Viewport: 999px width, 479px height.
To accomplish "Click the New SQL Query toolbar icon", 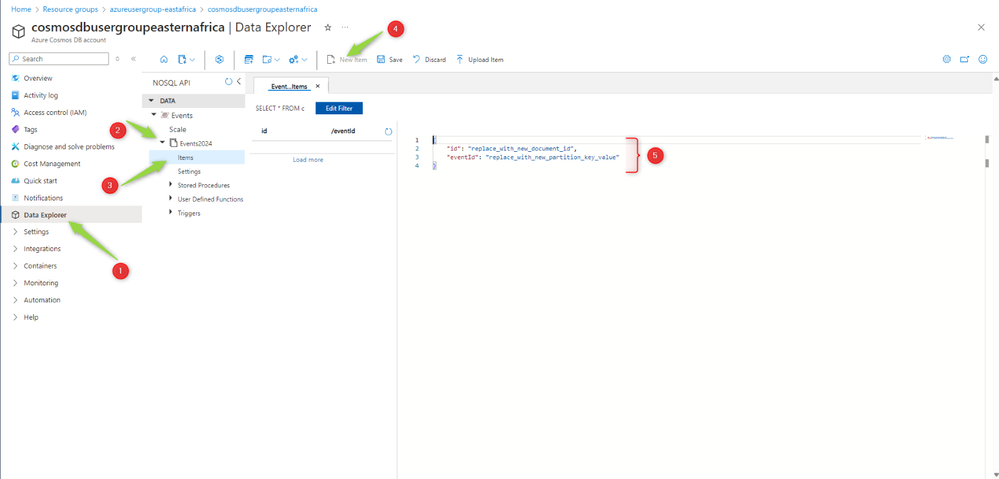I will pyautogui.click(x=249, y=59).
